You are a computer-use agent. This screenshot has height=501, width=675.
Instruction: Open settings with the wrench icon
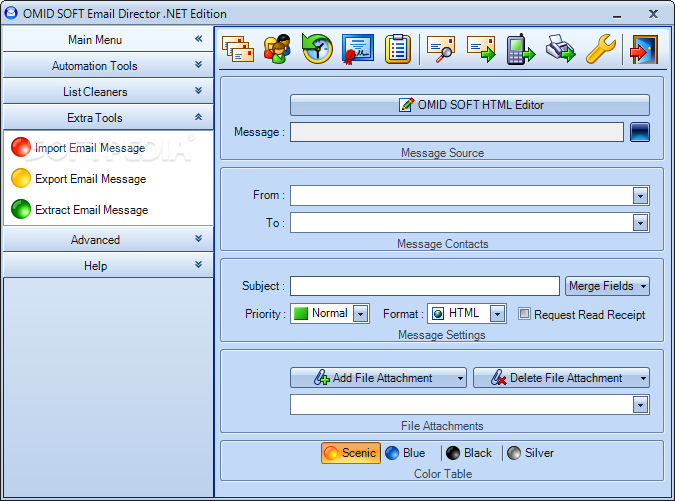point(601,49)
